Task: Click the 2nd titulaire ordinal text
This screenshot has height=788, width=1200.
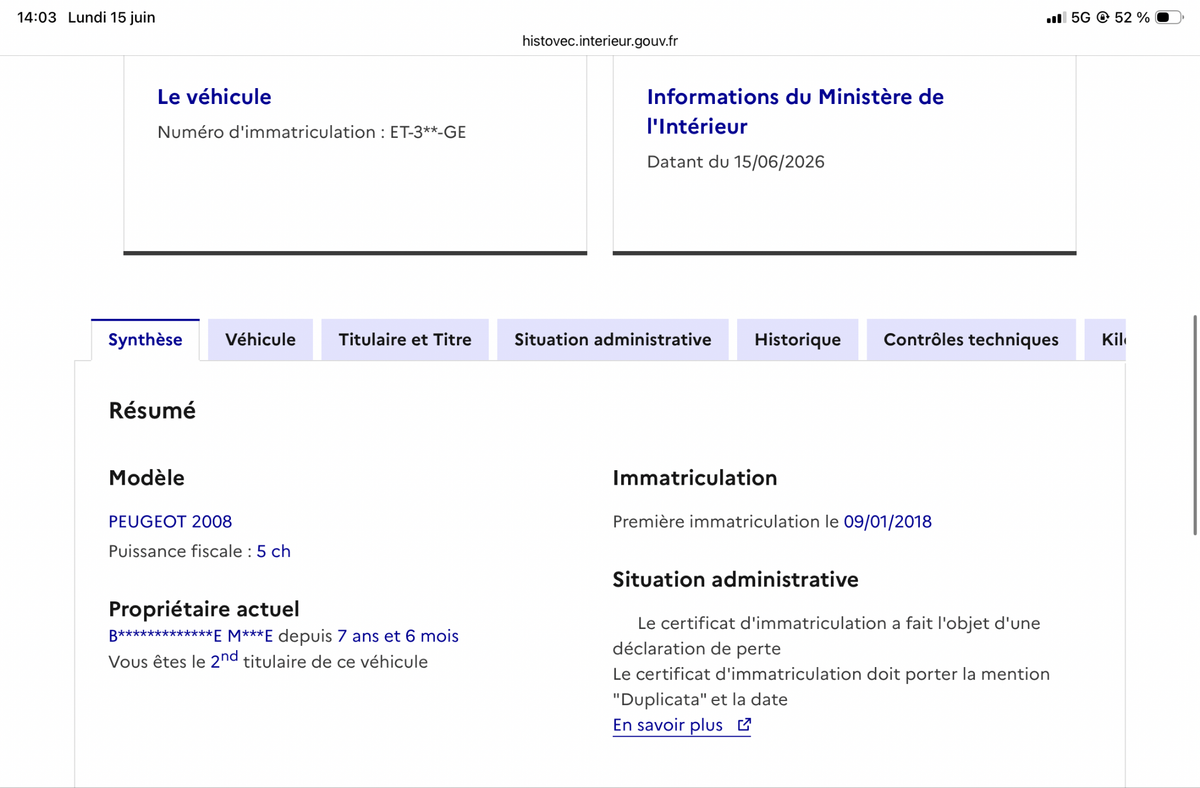Action: point(224,660)
